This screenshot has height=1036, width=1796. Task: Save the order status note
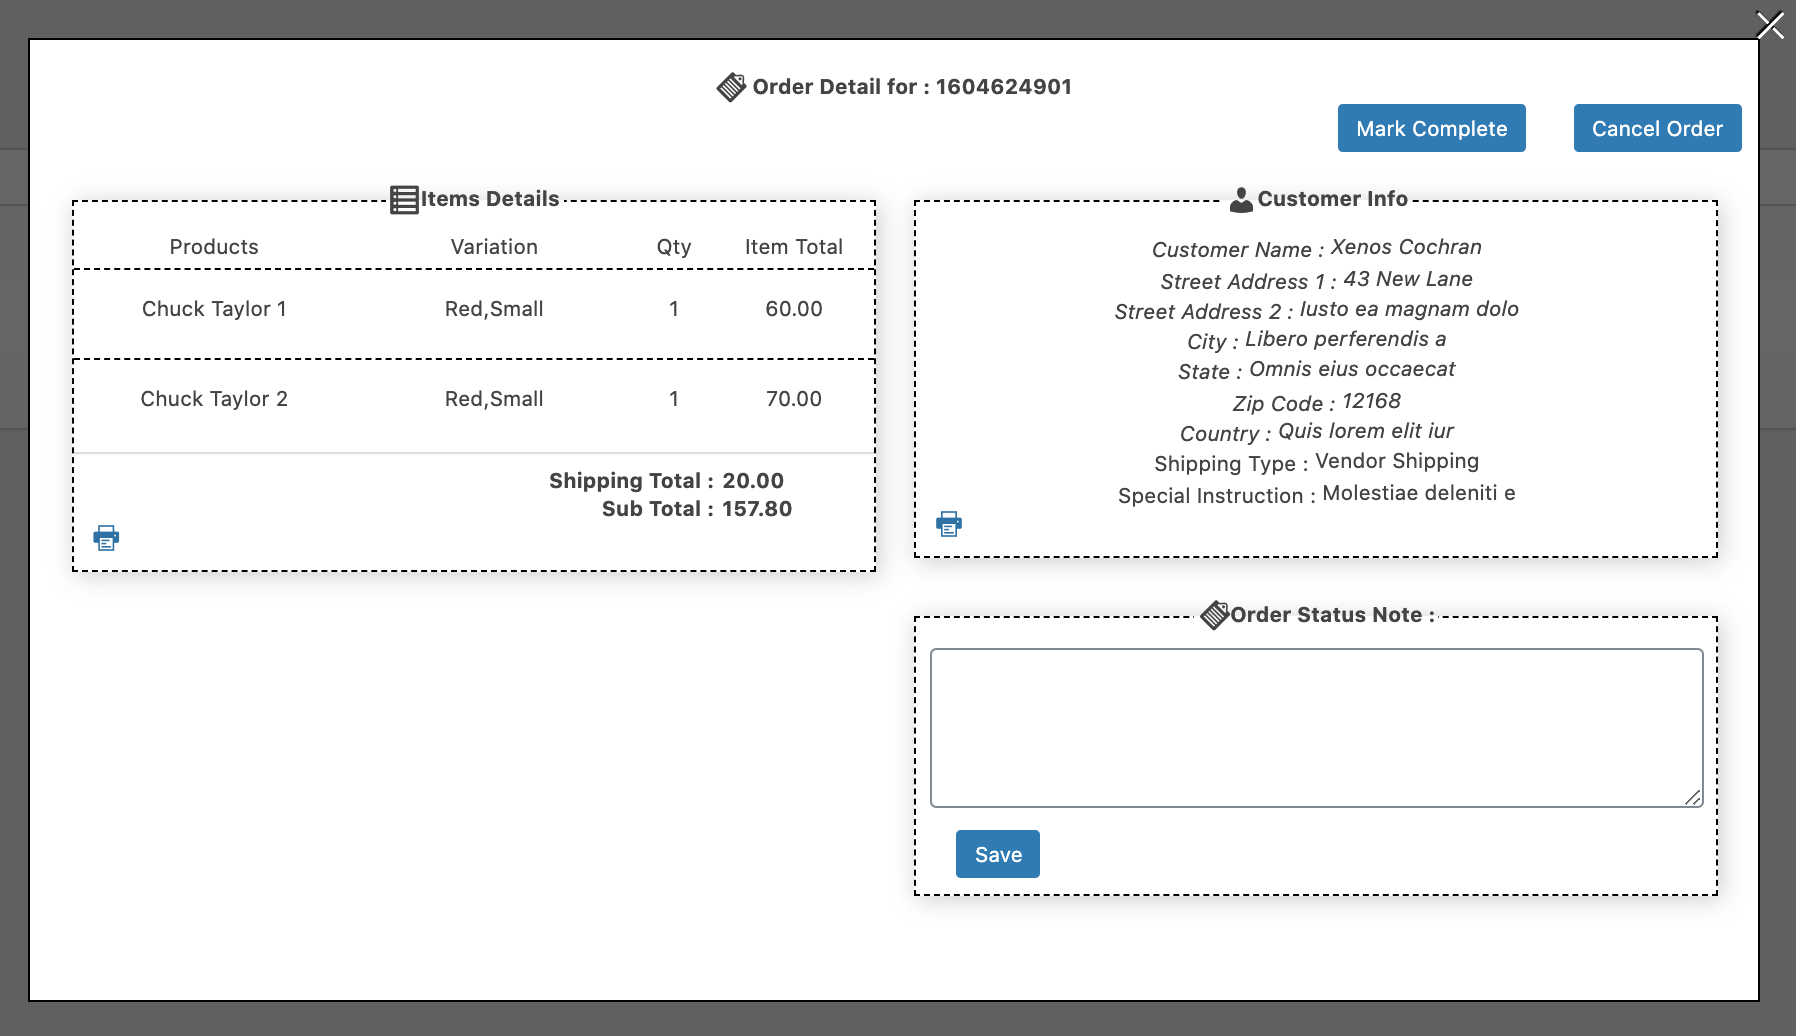[998, 854]
